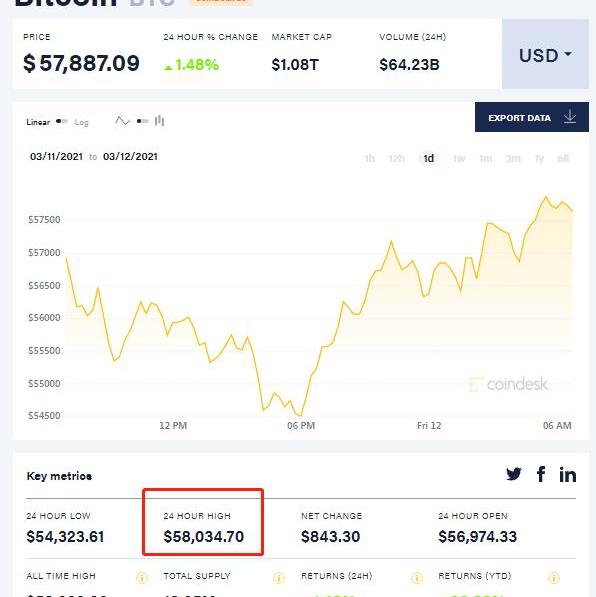Viewport: 596px width, 597px height.
Task: Click the line chart icon
Action: coord(122,121)
